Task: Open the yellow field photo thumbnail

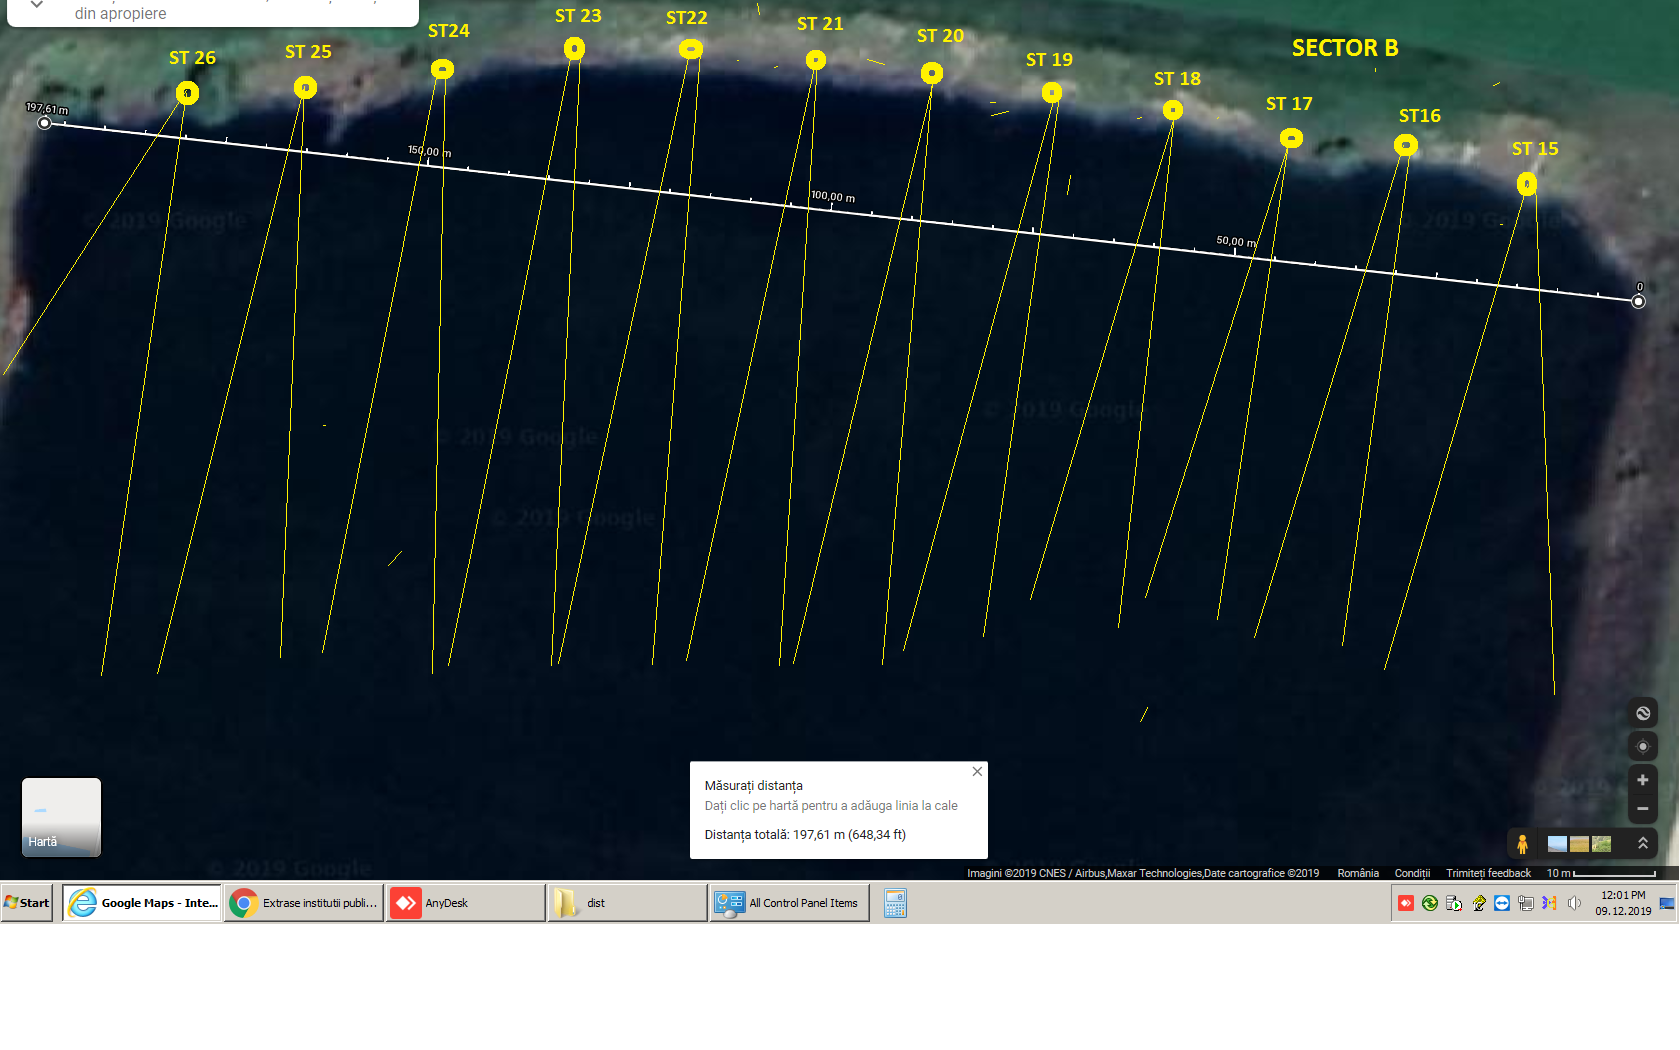Action: [x=1579, y=844]
